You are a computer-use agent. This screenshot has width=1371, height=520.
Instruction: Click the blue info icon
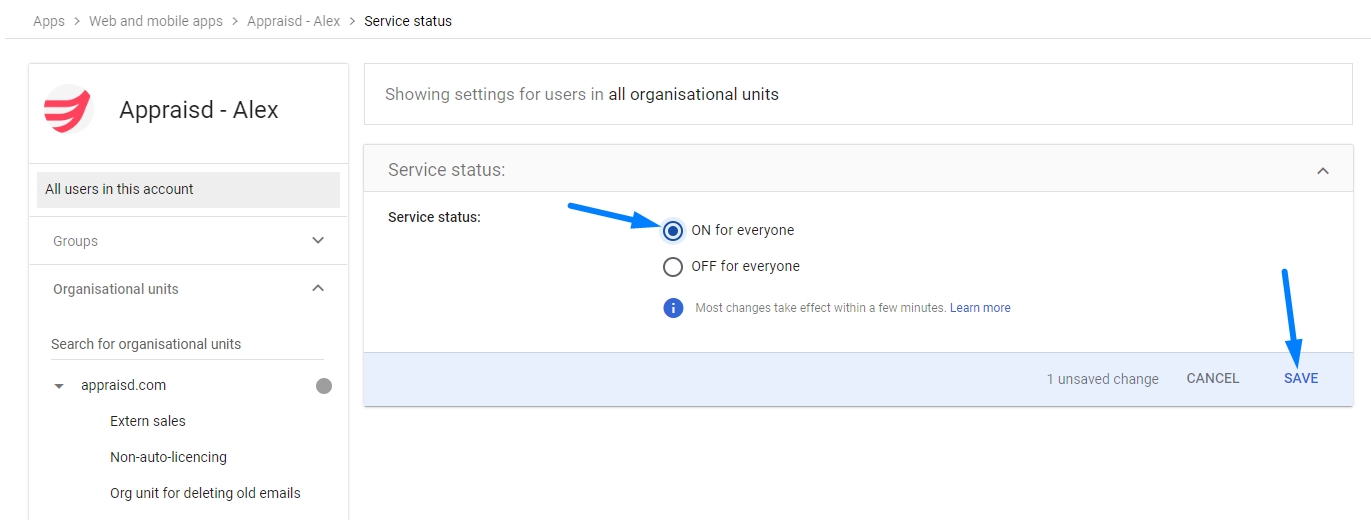(x=673, y=308)
